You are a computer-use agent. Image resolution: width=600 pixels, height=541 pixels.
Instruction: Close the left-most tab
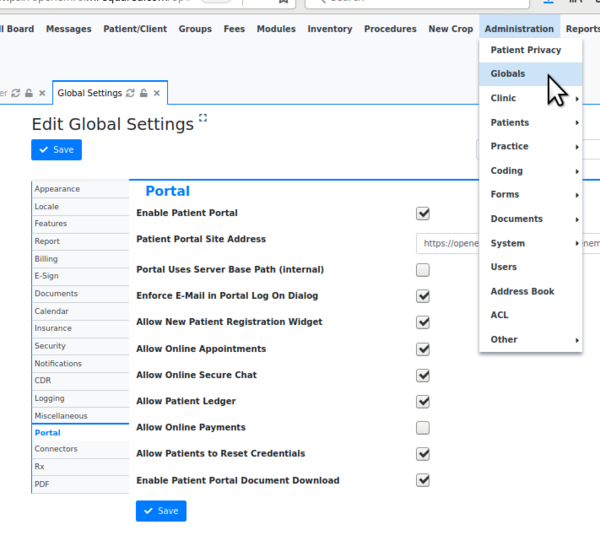point(42,93)
